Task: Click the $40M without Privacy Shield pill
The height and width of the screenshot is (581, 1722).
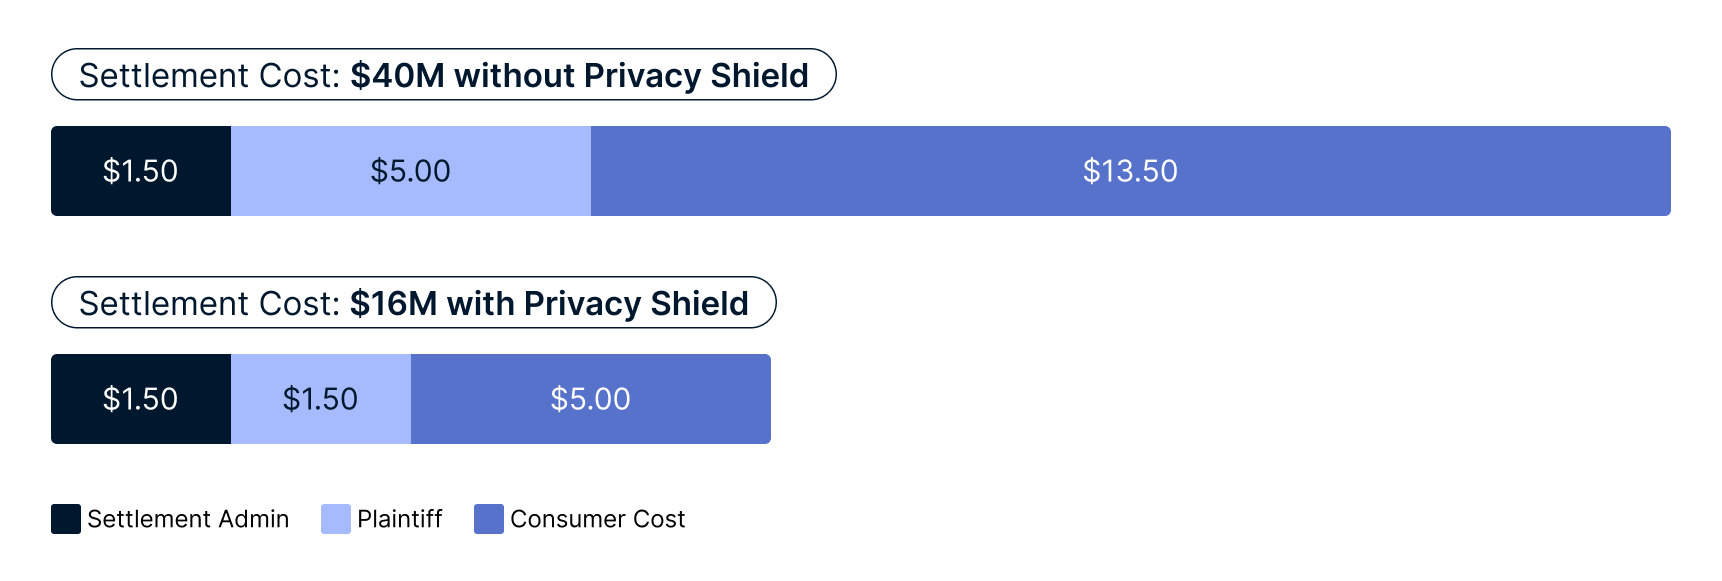Action: 444,74
